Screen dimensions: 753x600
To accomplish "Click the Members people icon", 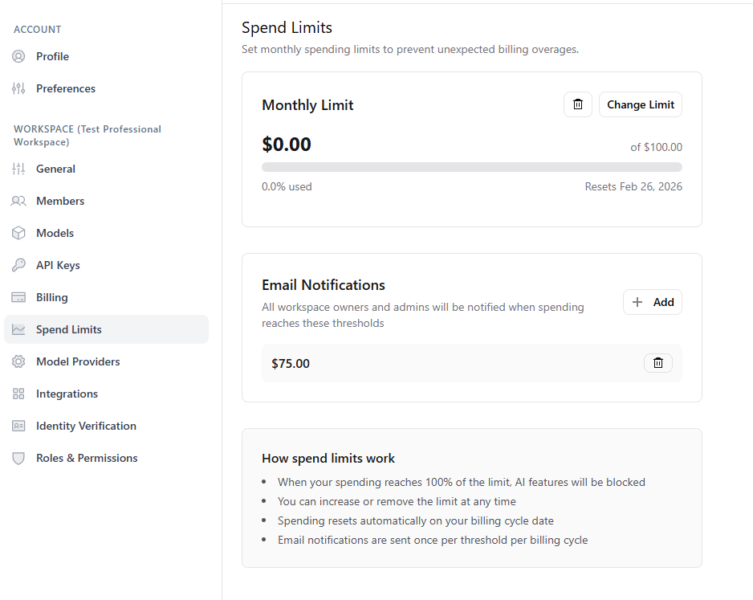I will [18, 201].
